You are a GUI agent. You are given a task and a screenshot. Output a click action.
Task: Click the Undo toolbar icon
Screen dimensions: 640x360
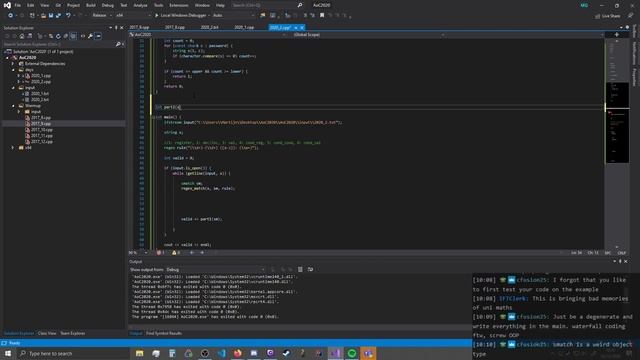coord(68,16)
